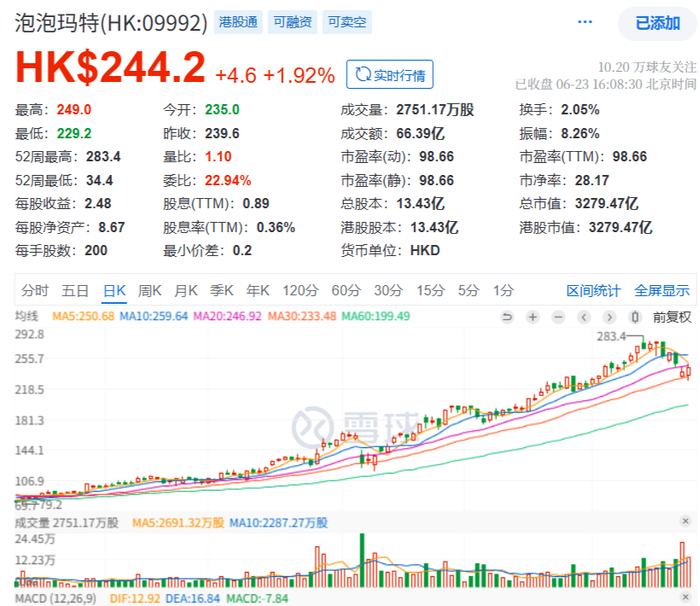Zoom in chart with plus icon
This screenshot has width=700, height=606.
coord(533,317)
